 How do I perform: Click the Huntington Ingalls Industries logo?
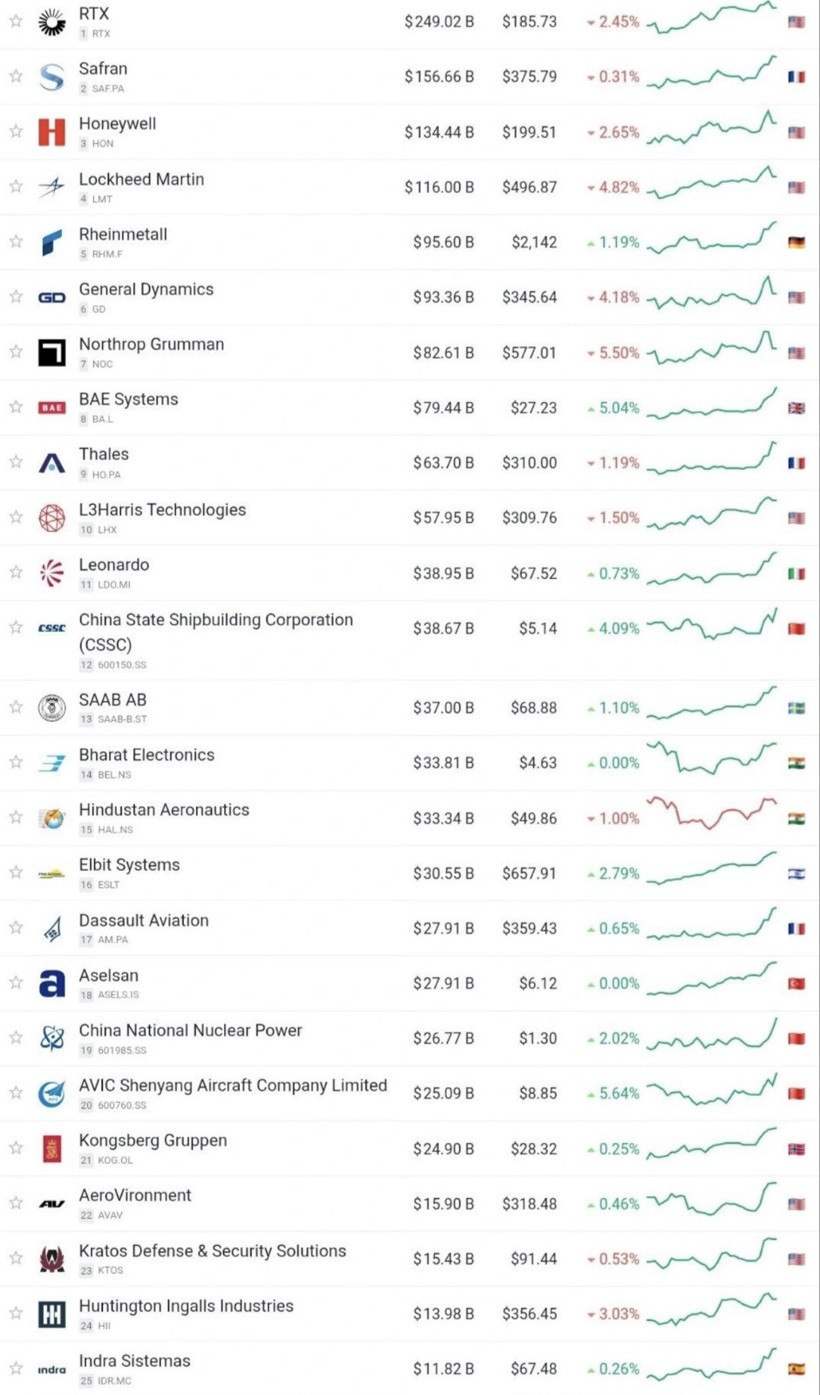pos(51,1314)
